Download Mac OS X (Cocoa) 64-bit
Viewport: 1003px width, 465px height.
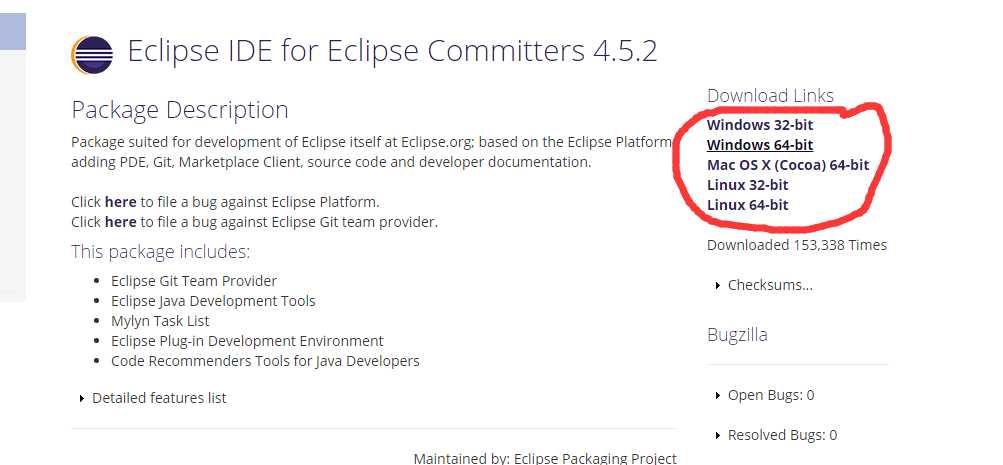[788, 165]
